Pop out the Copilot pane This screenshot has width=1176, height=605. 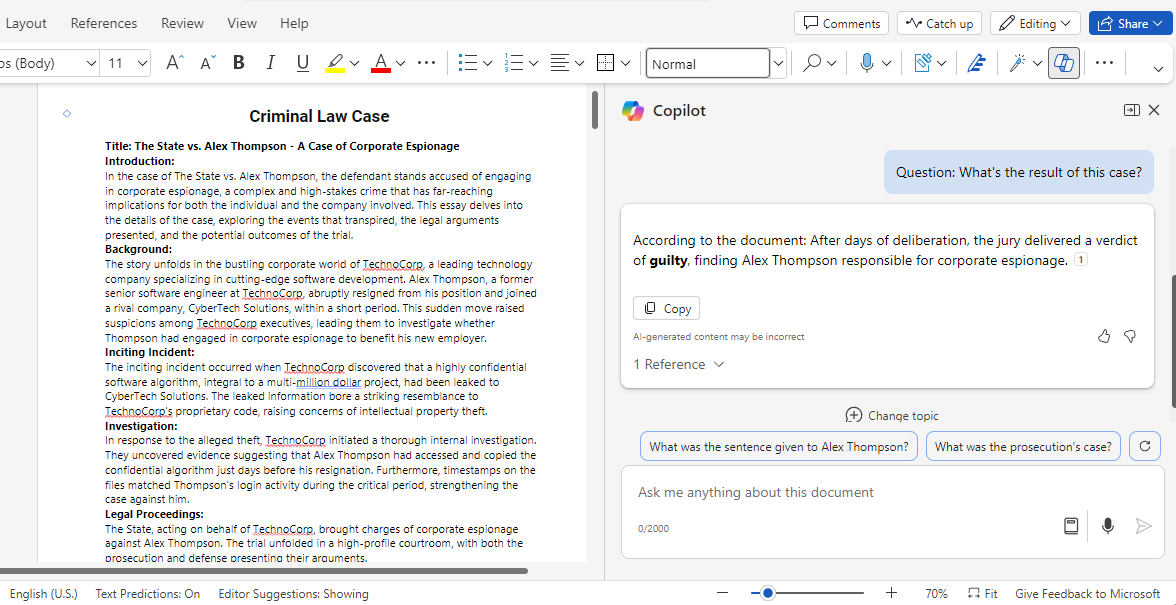click(1131, 110)
